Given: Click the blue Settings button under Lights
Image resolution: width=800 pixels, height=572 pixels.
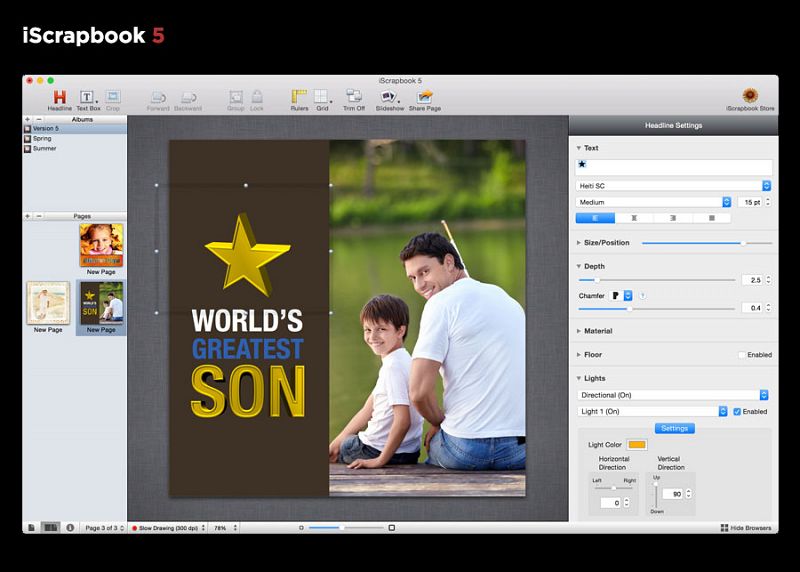Looking at the screenshot, I should coord(674,428).
